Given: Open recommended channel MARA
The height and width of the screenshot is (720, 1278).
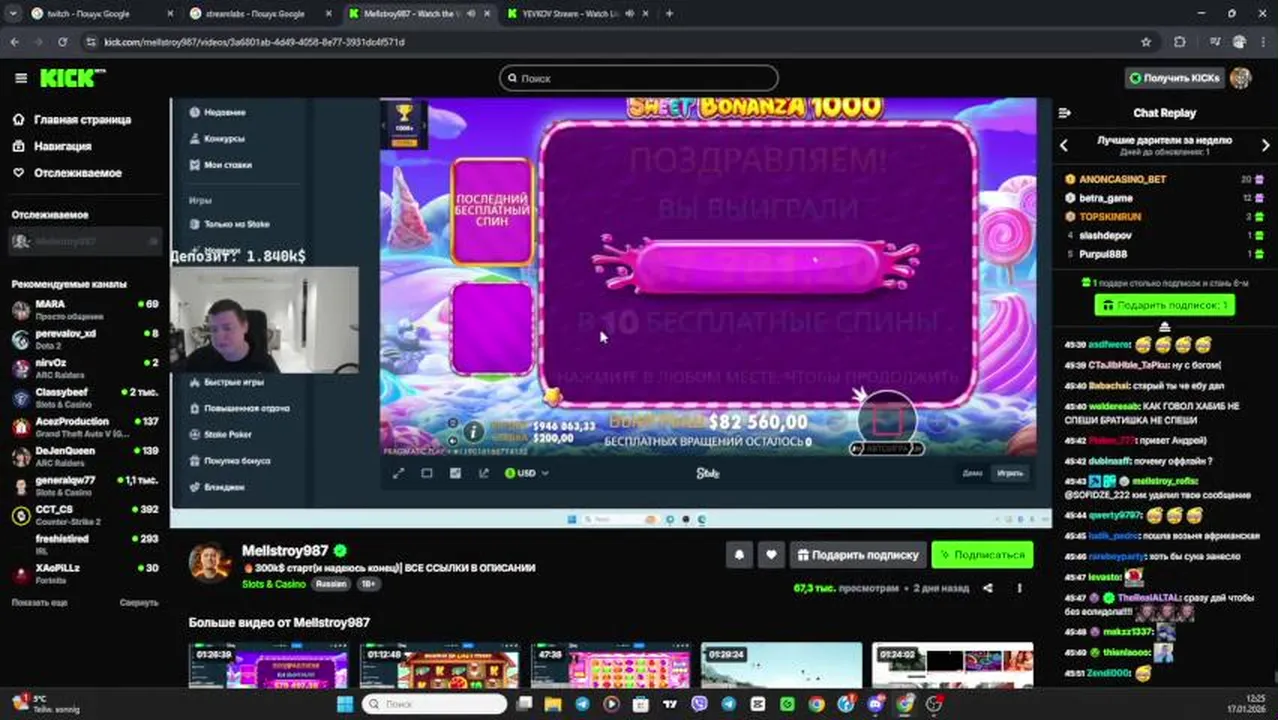Looking at the screenshot, I should coord(85,309).
